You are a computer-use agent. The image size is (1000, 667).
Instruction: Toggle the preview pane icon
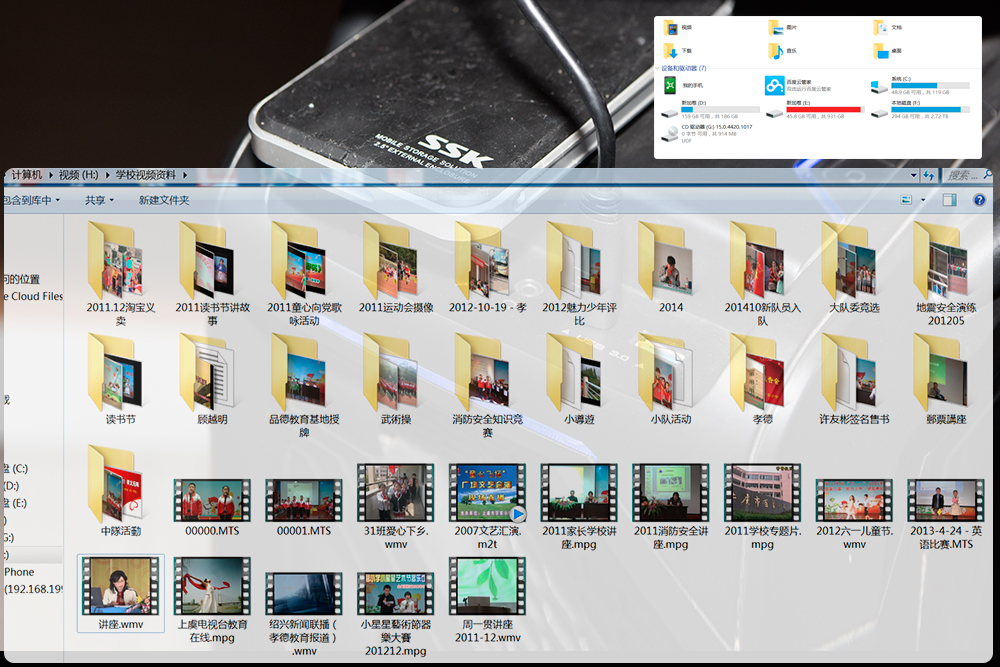click(950, 200)
